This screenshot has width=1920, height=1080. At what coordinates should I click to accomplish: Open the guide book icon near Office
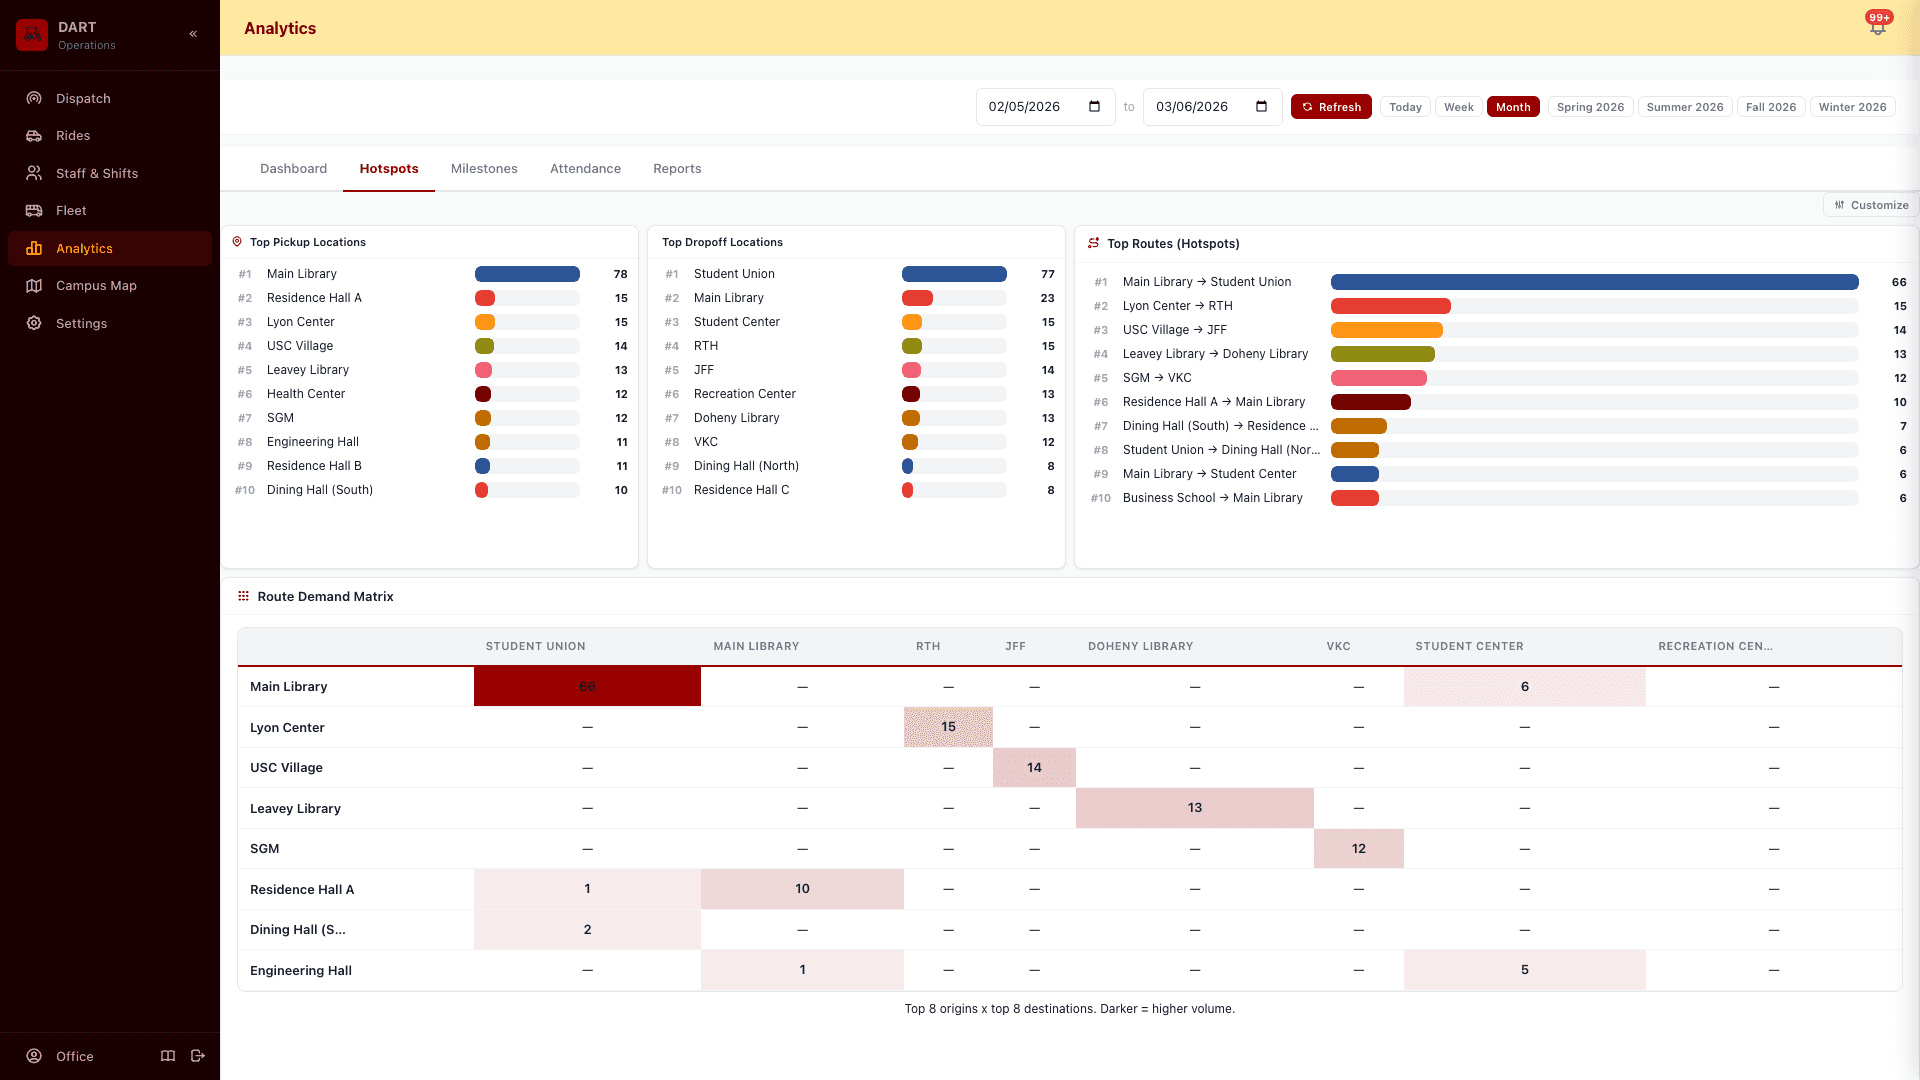168,1056
